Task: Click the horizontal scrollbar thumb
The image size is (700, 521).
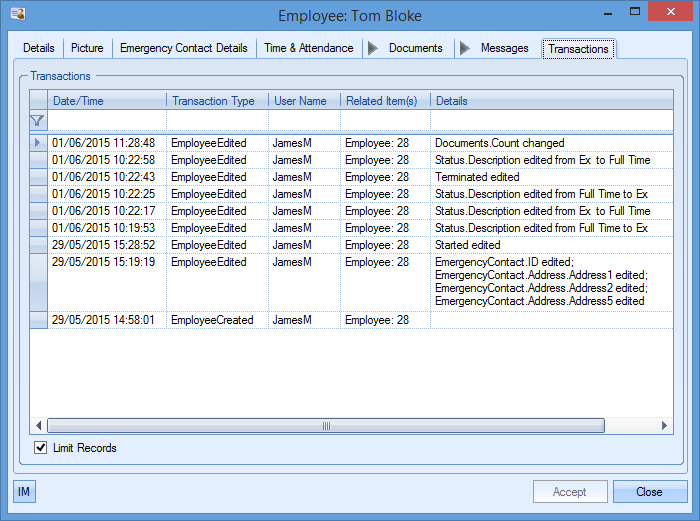Action: coord(325,425)
